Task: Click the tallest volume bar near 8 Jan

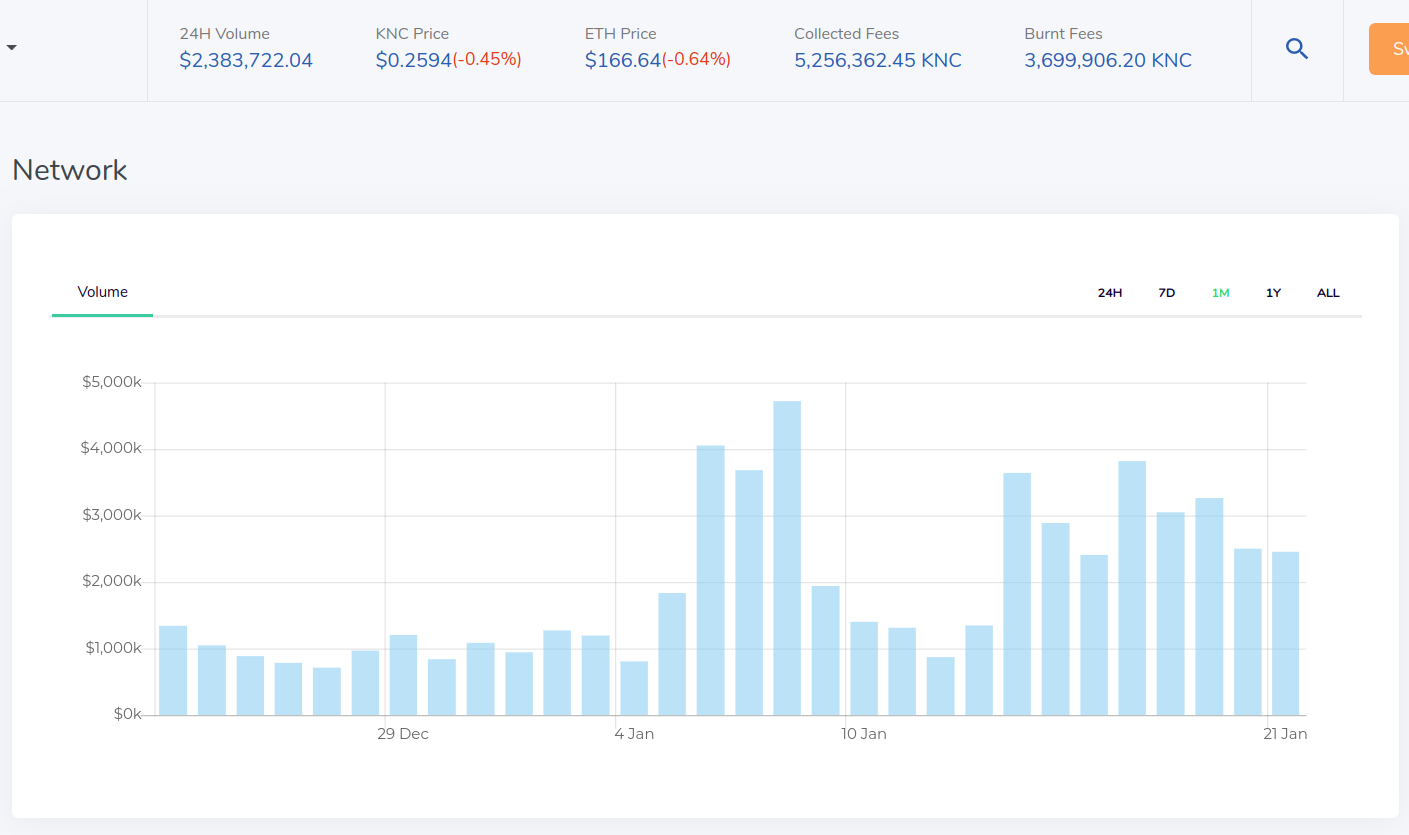Action: coord(787,558)
